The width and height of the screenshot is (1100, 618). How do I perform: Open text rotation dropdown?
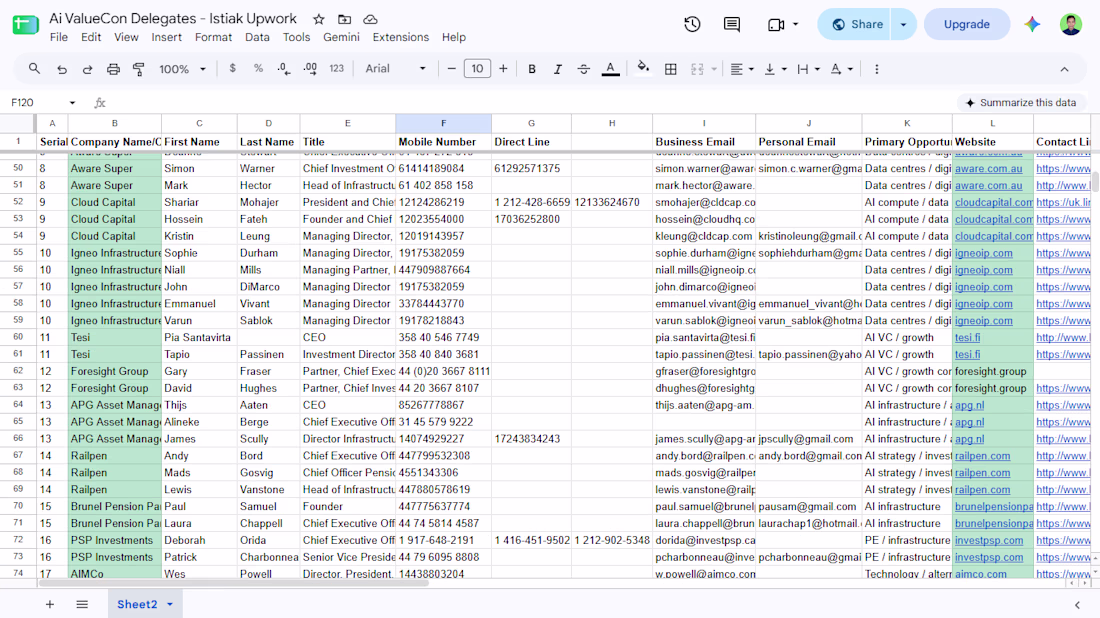pos(840,69)
